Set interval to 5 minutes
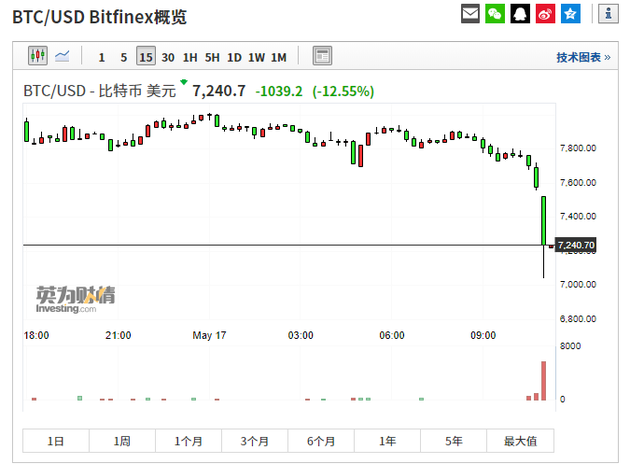630x464 pixels. tap(124, 57)
